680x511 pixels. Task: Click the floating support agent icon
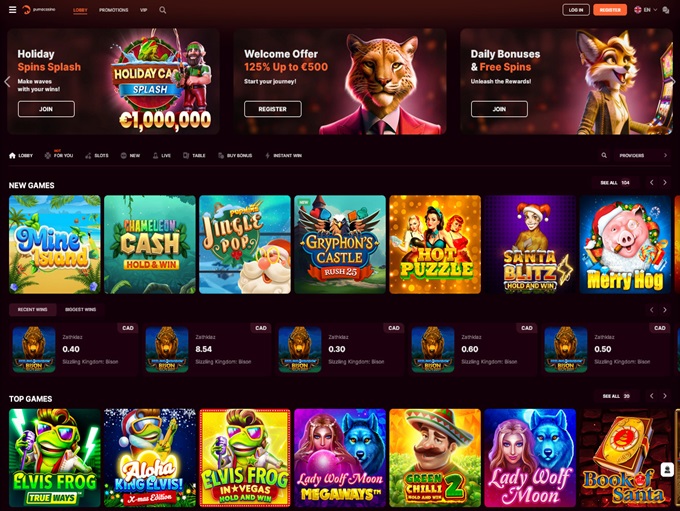[667, 469]
